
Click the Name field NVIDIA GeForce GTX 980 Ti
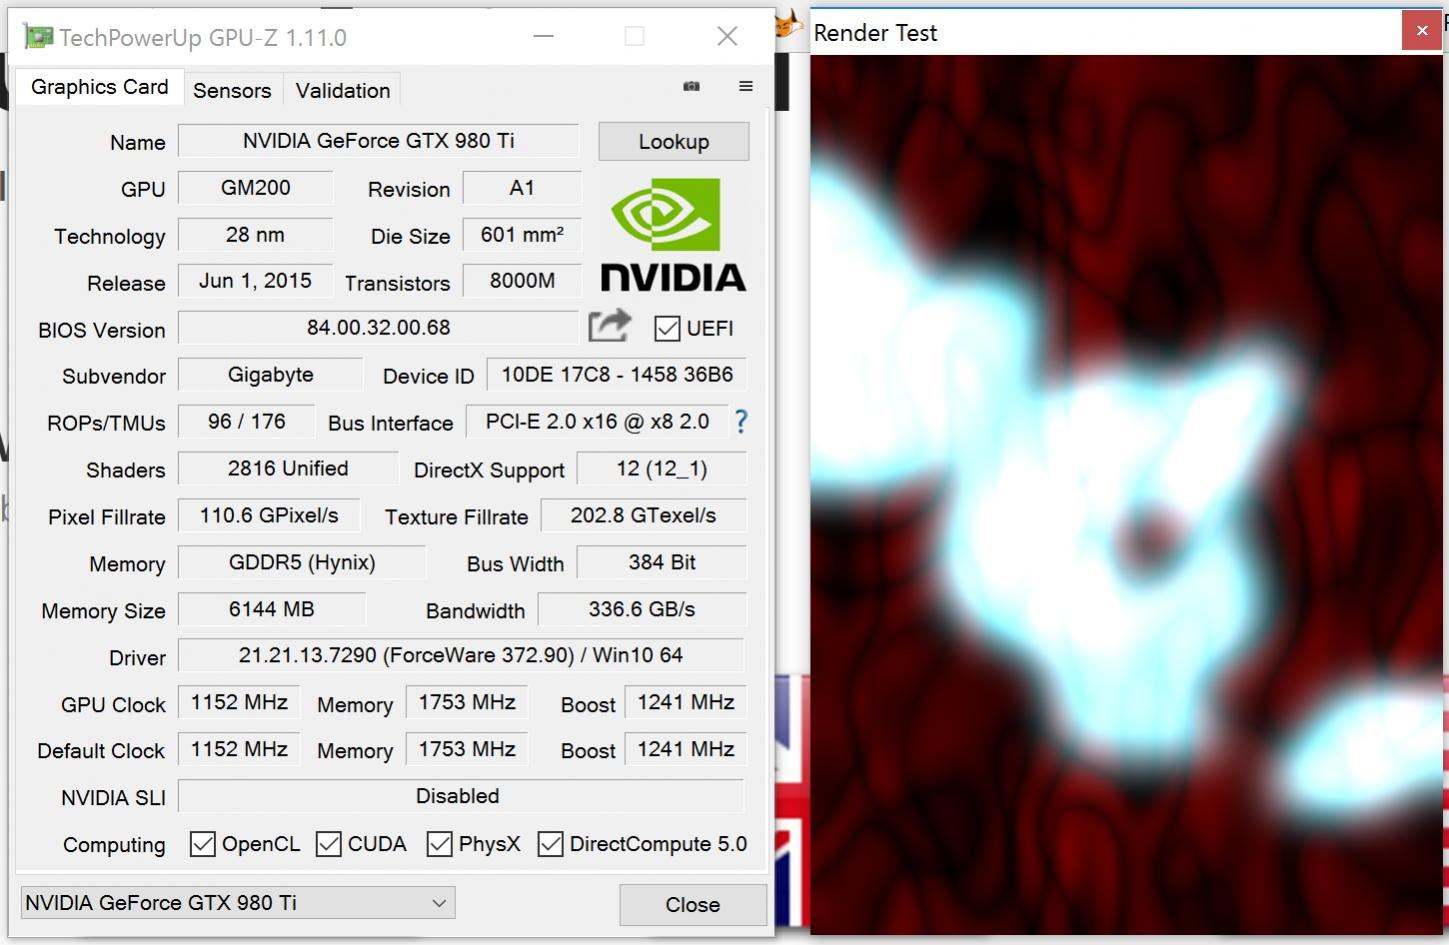(378, 141)
